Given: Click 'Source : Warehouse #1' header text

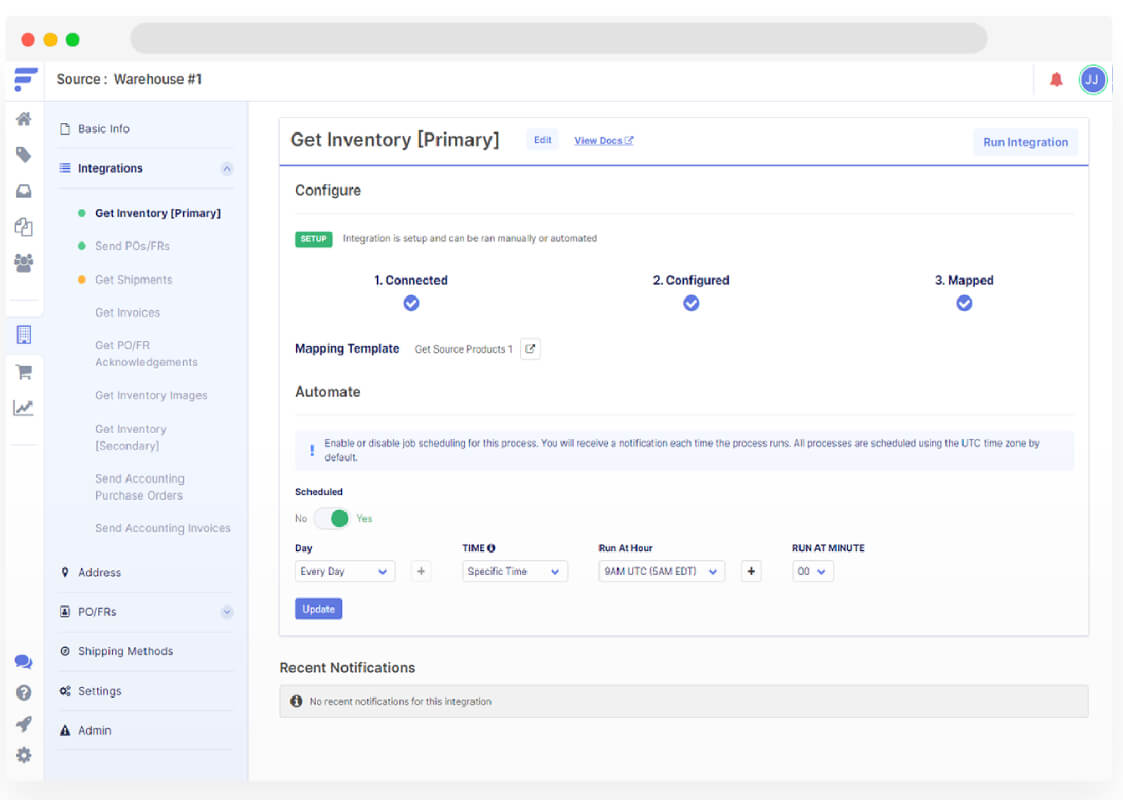Looking at the screenshot, I should [x=129, y=79].
